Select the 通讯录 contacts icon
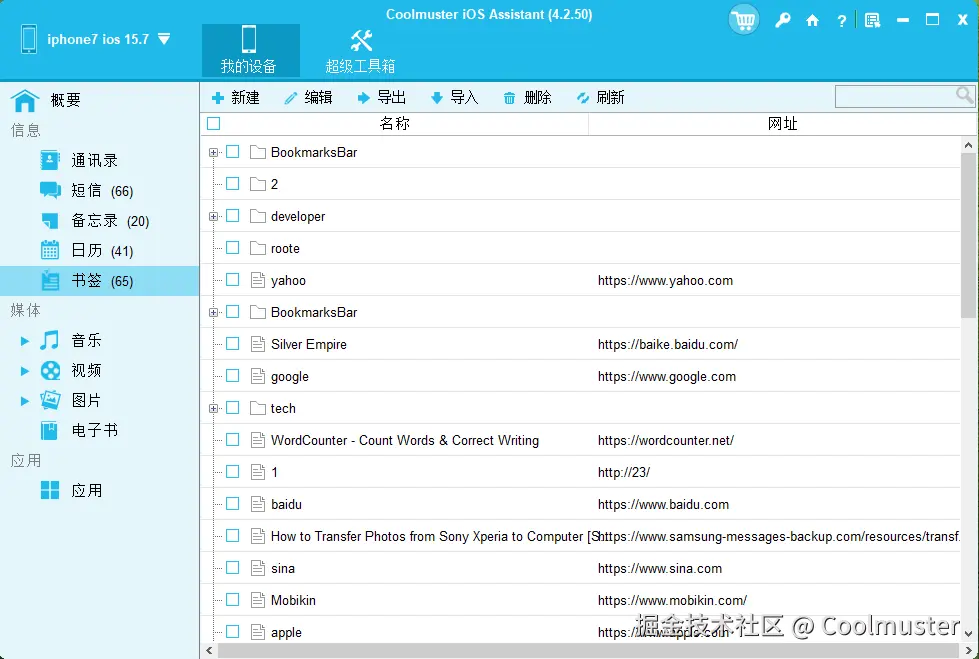Viewport: 979px width, 659px height. 50,160
